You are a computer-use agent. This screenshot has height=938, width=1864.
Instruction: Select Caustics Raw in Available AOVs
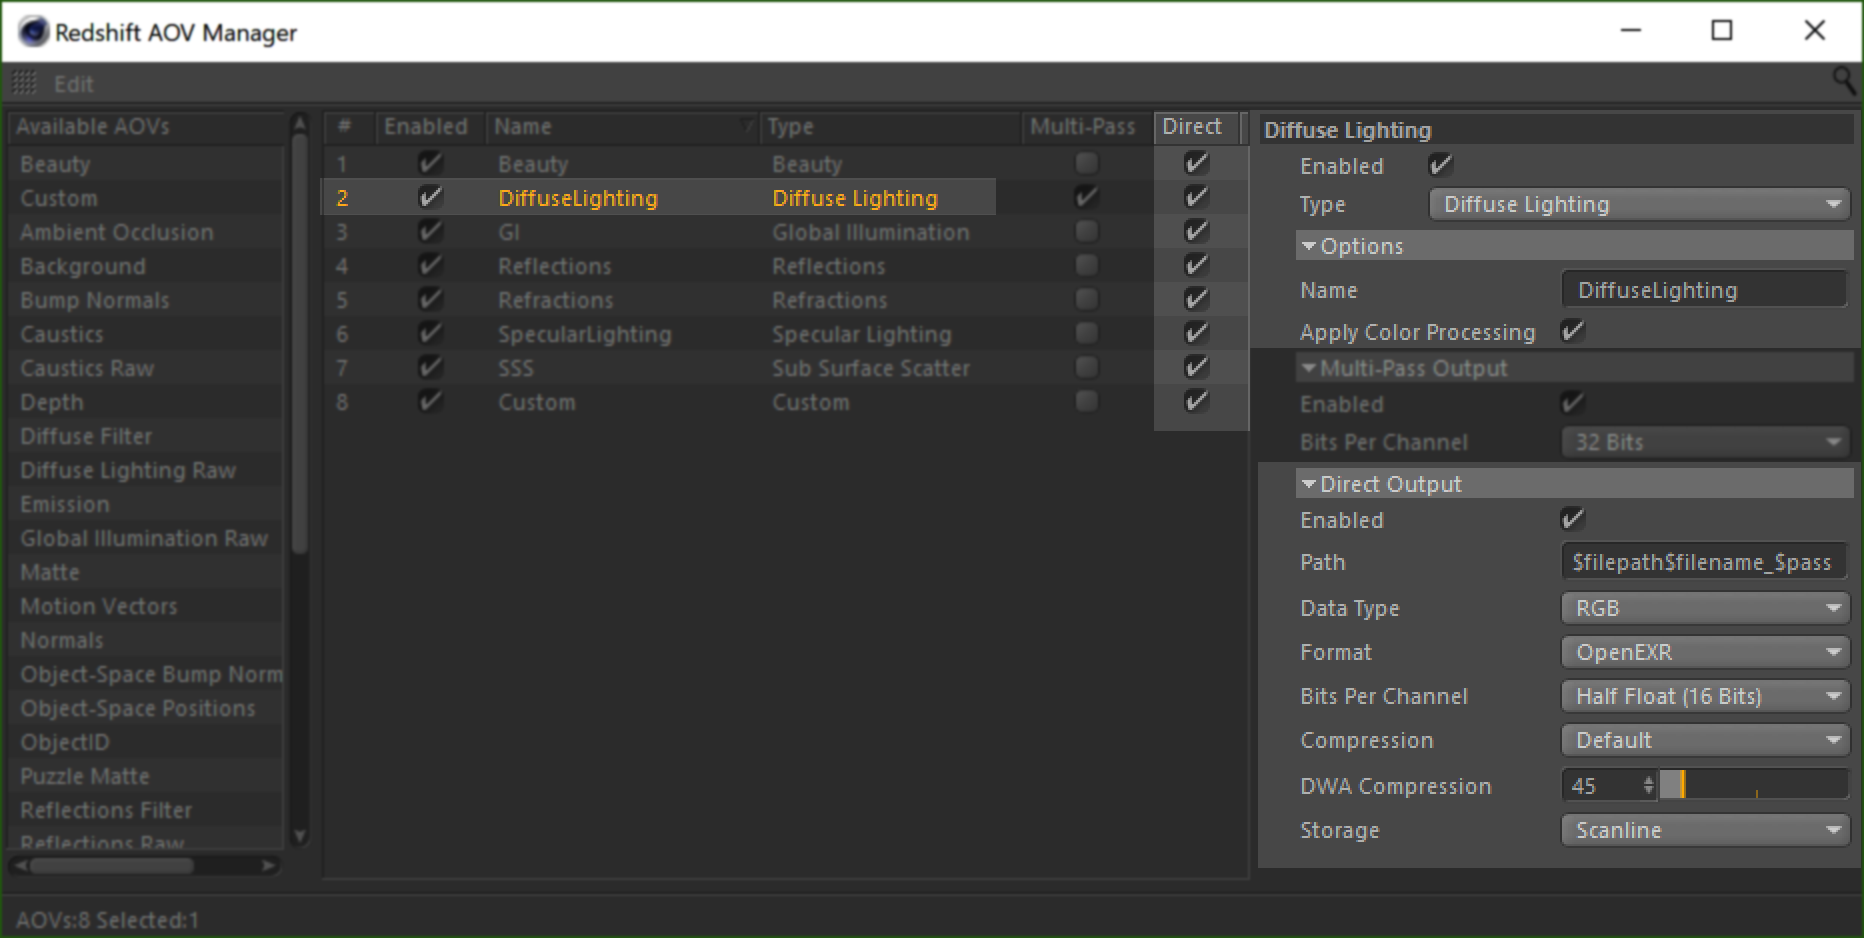(x=88, y=368)
